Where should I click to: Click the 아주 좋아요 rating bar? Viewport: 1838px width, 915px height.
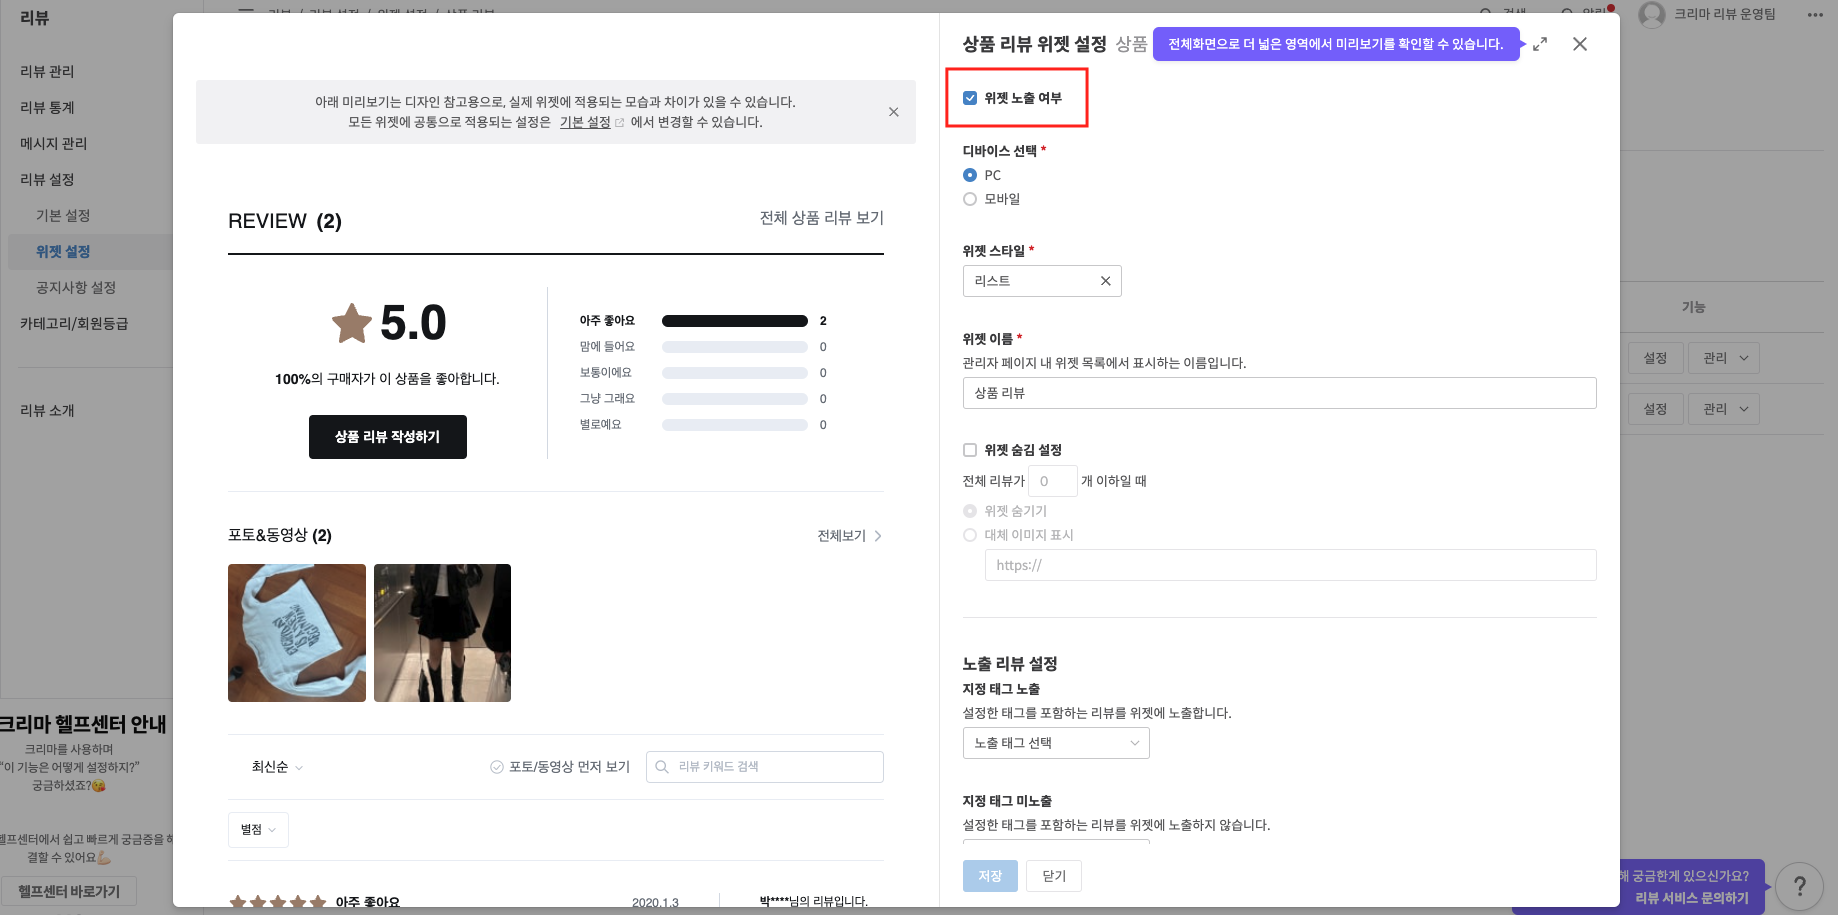pyautogui.click(x=734, y=321)
